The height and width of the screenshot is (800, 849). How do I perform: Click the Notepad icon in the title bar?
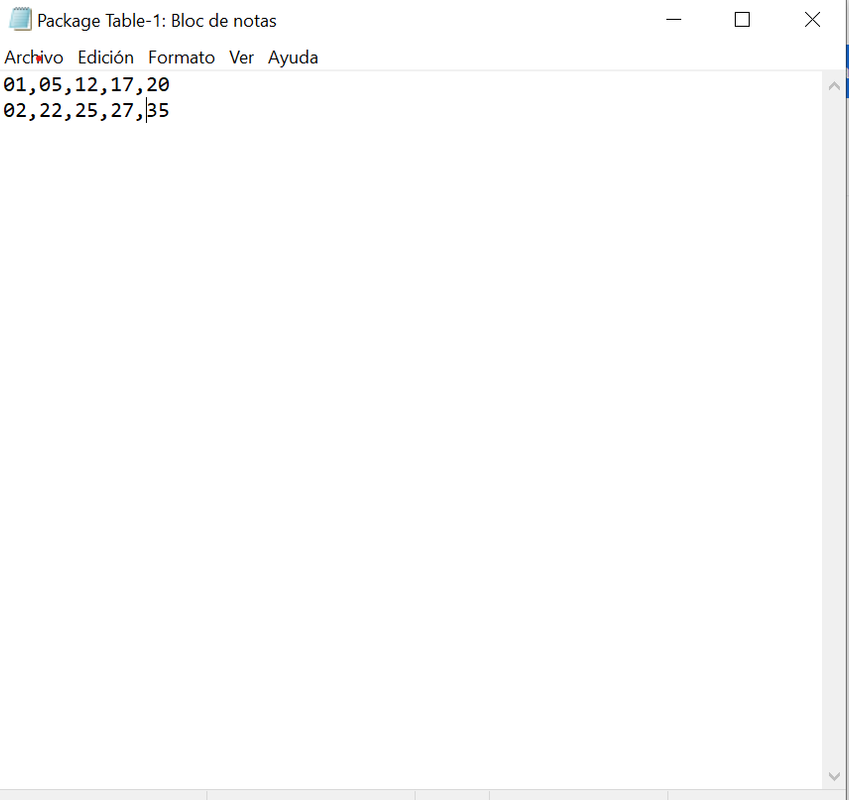coord(20,20)
